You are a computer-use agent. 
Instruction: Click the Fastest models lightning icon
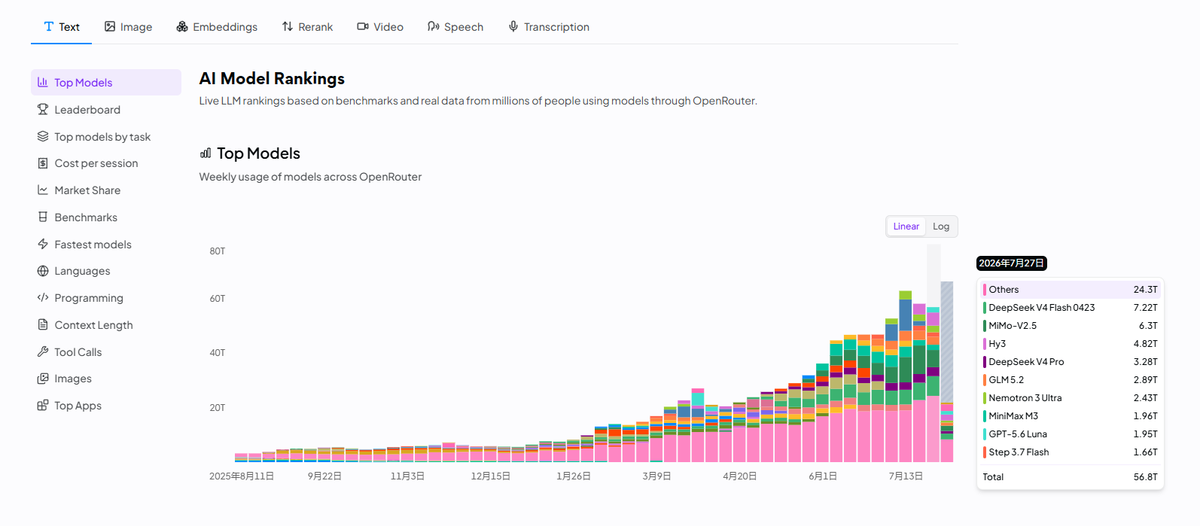[43, 244]
